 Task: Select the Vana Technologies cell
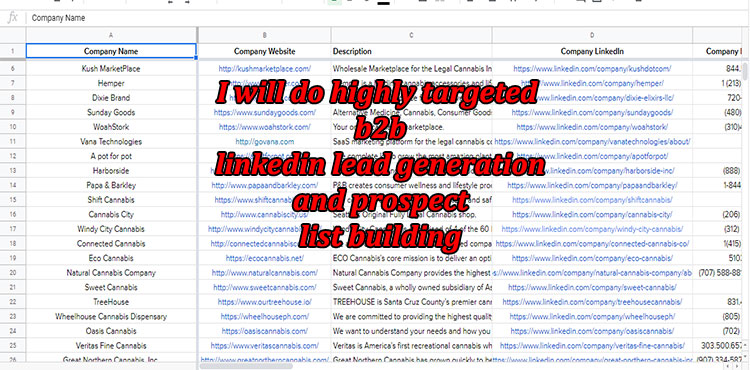click(111, 141)
